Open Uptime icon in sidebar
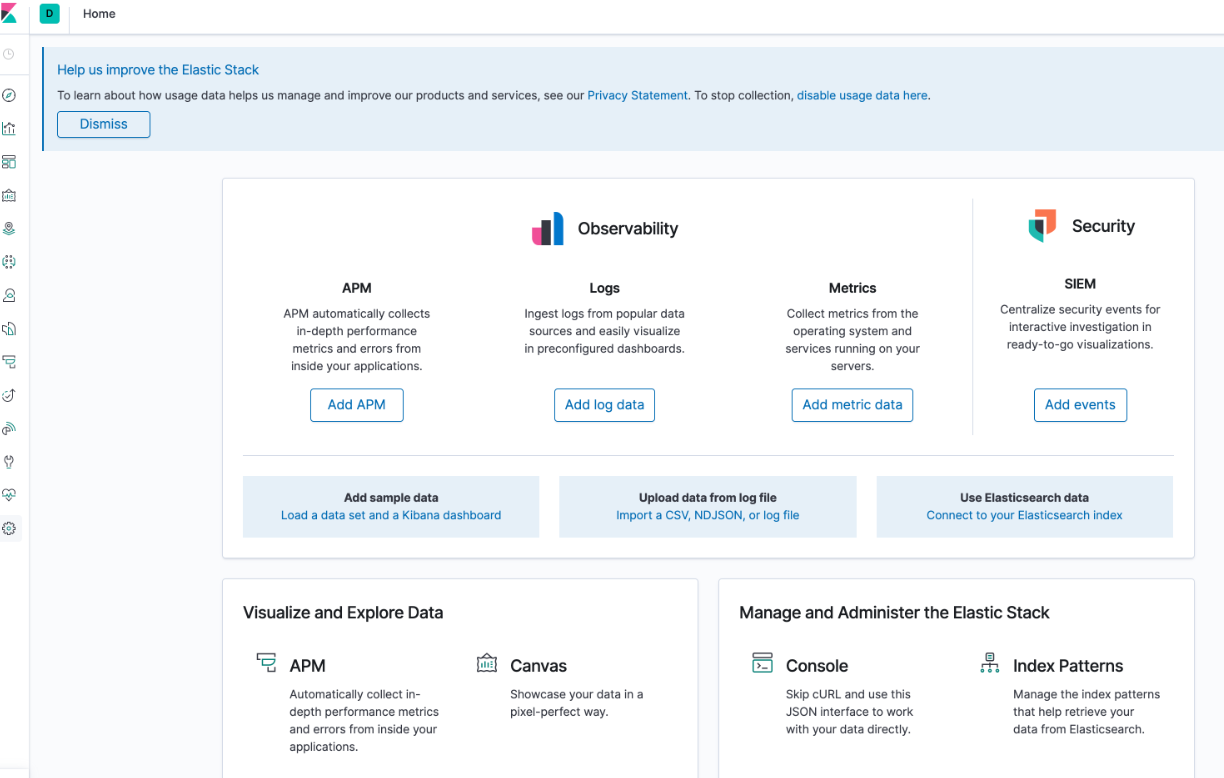Screen dimensions: 1224x778 tap(9, 395)
